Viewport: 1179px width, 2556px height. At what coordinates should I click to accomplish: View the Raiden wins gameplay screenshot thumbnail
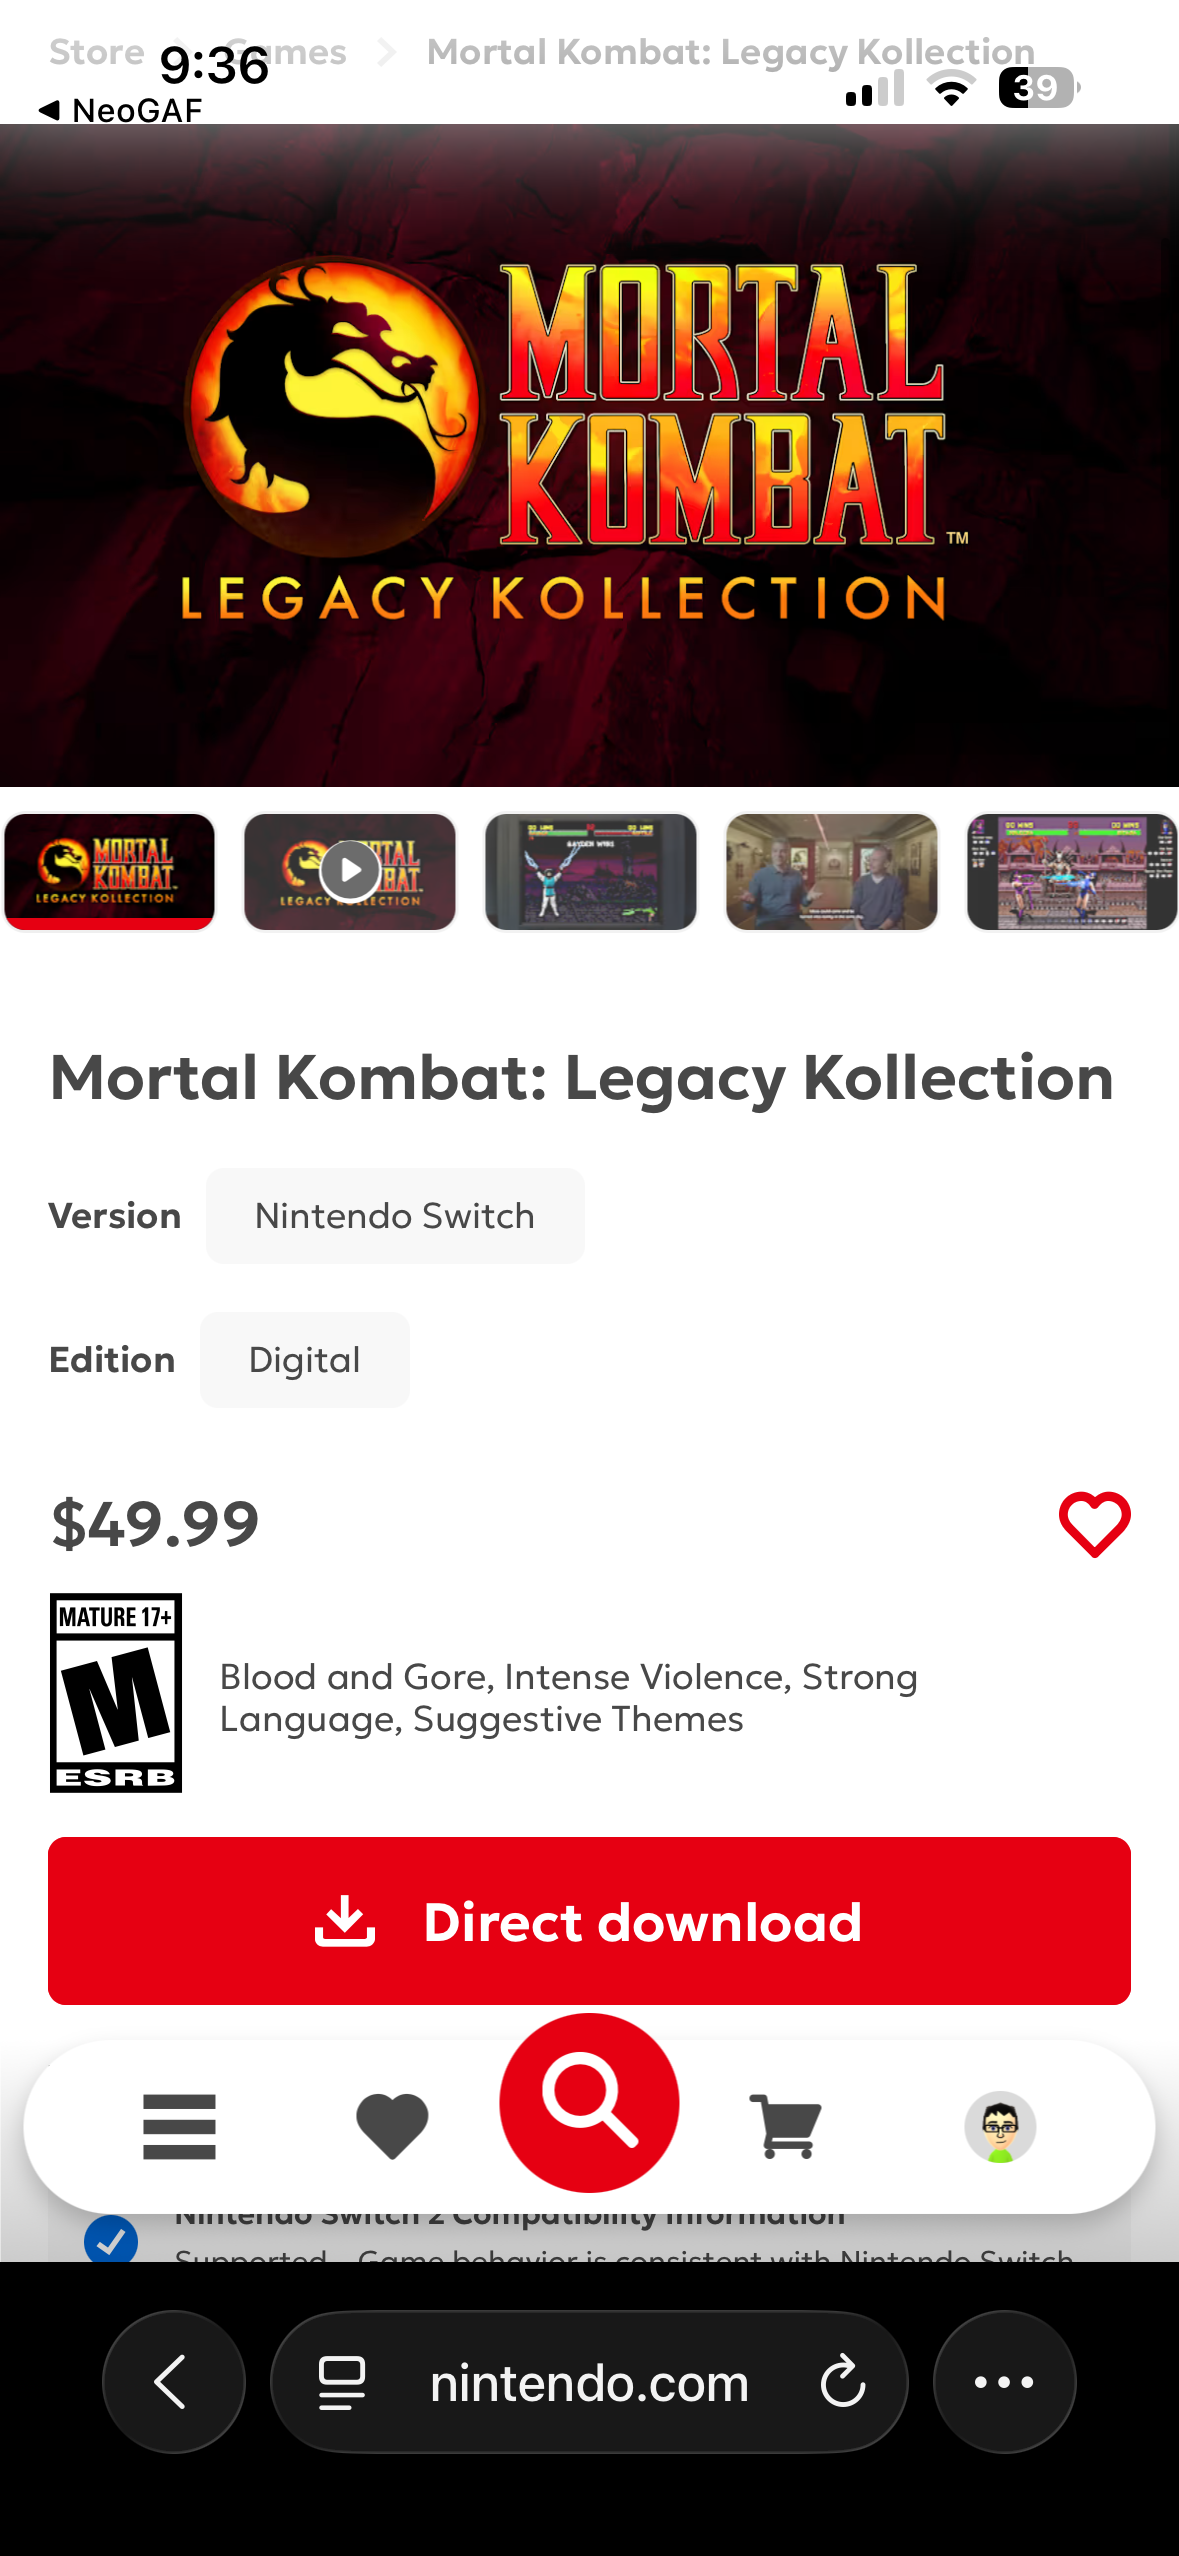pyautogui.click(x=590, y=871)
